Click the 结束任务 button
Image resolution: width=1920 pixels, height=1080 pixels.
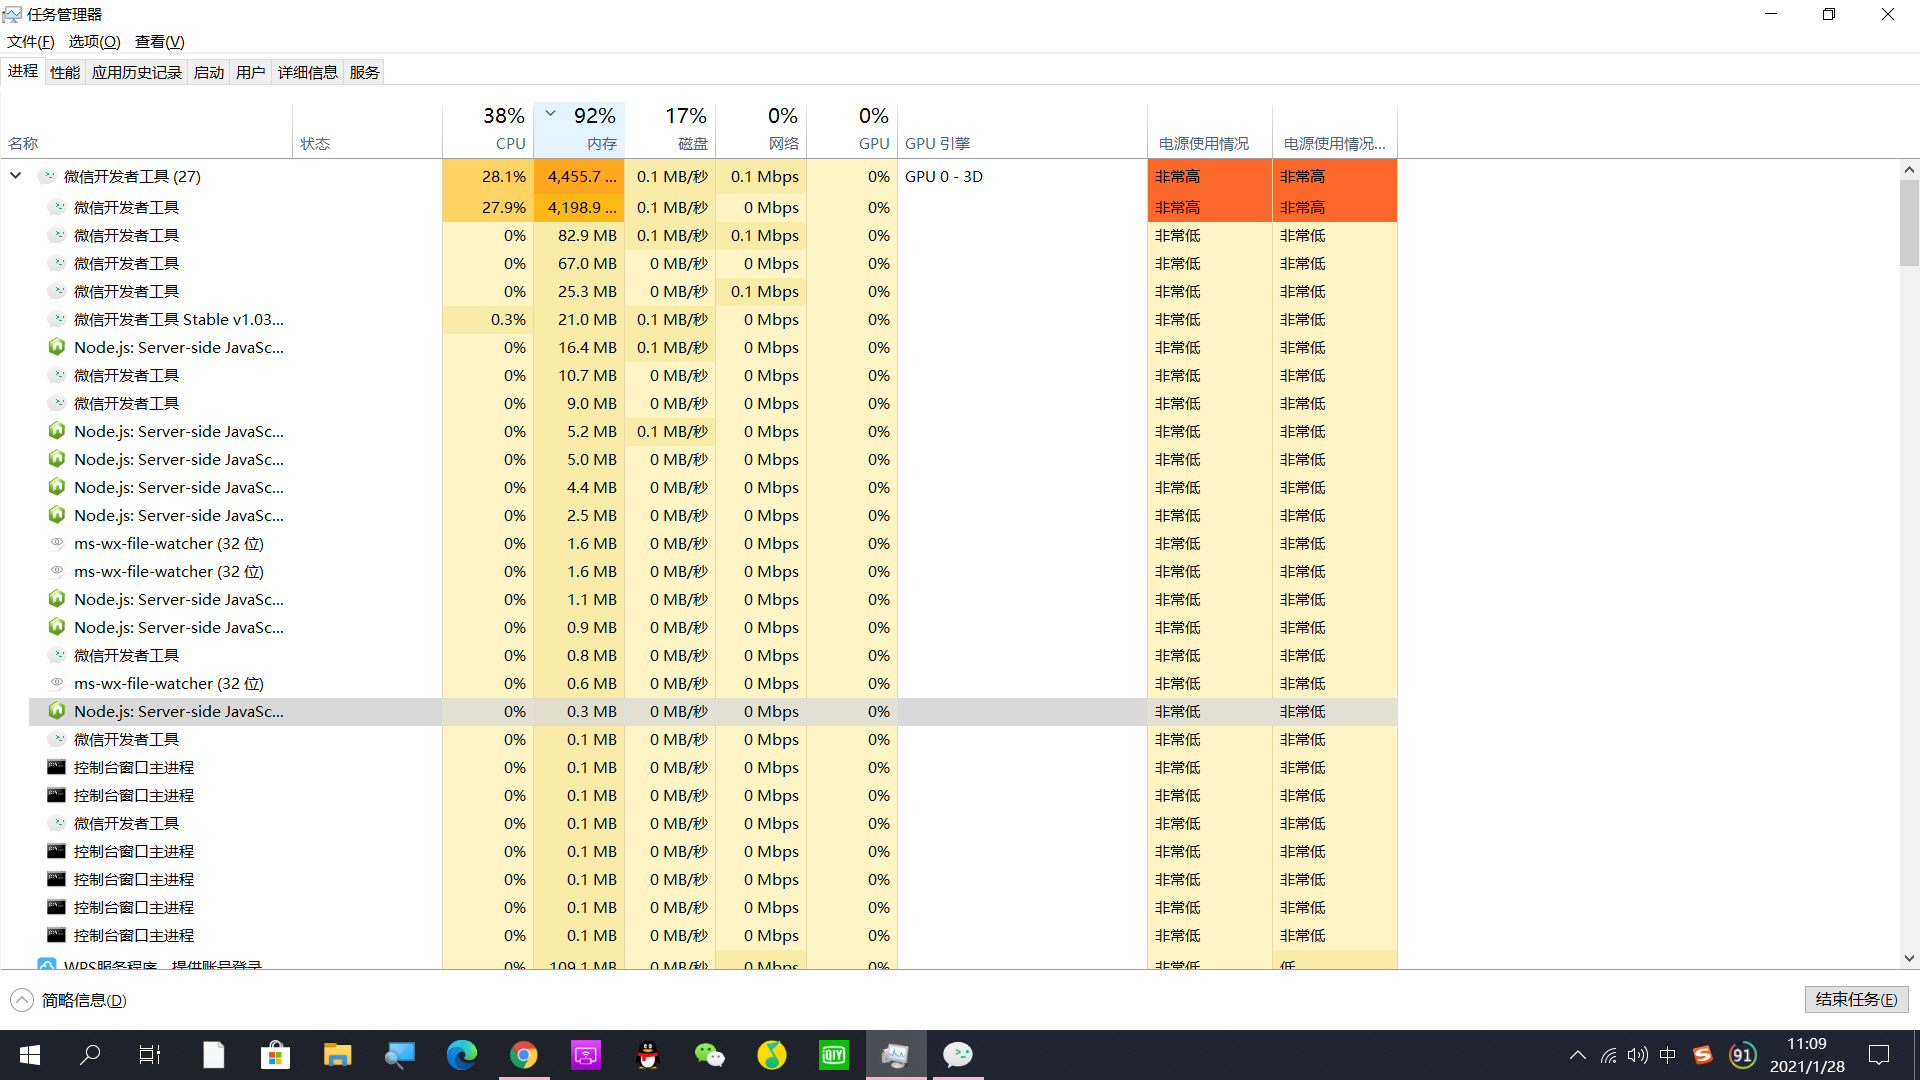[1856, 999]
